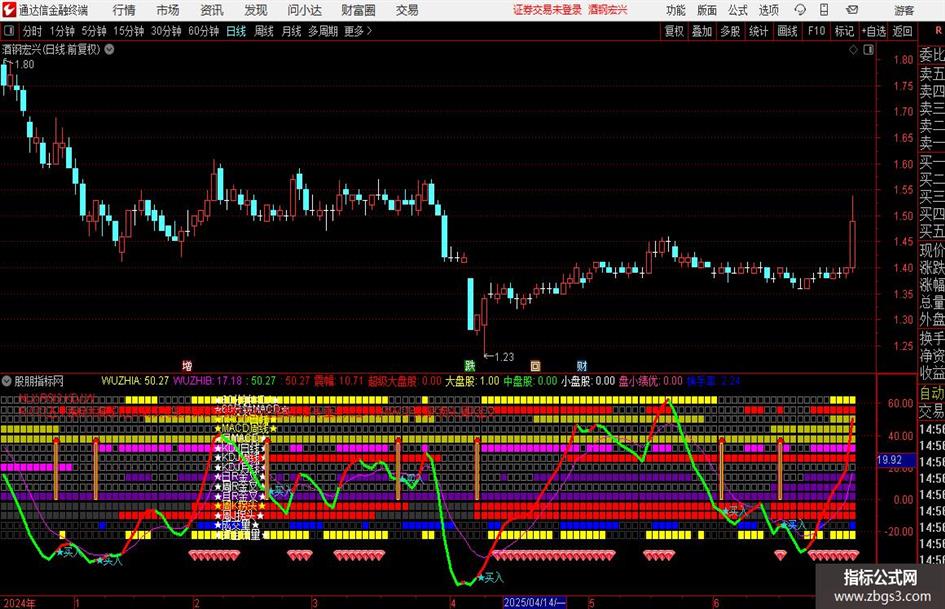Open the 行情 menu
945x609 pixels.
[124, 10]
